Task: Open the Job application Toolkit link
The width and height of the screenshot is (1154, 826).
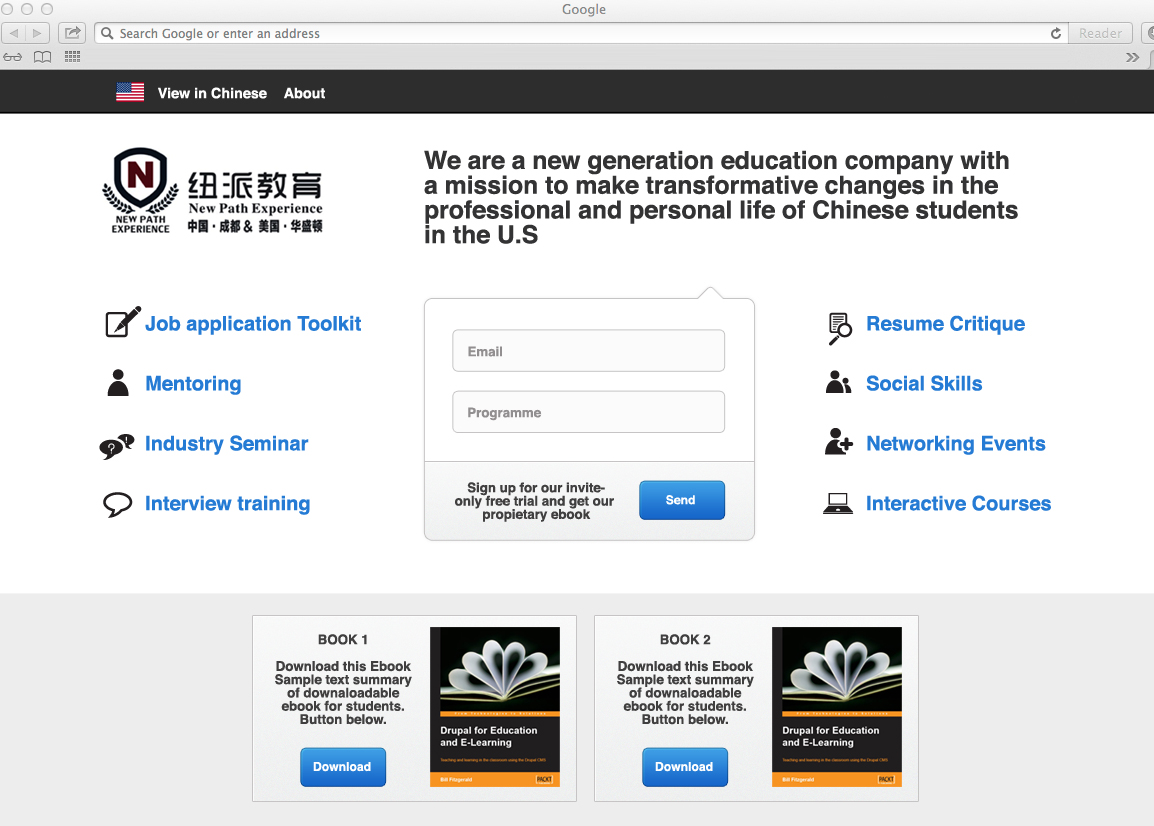Action: point(253,324)
